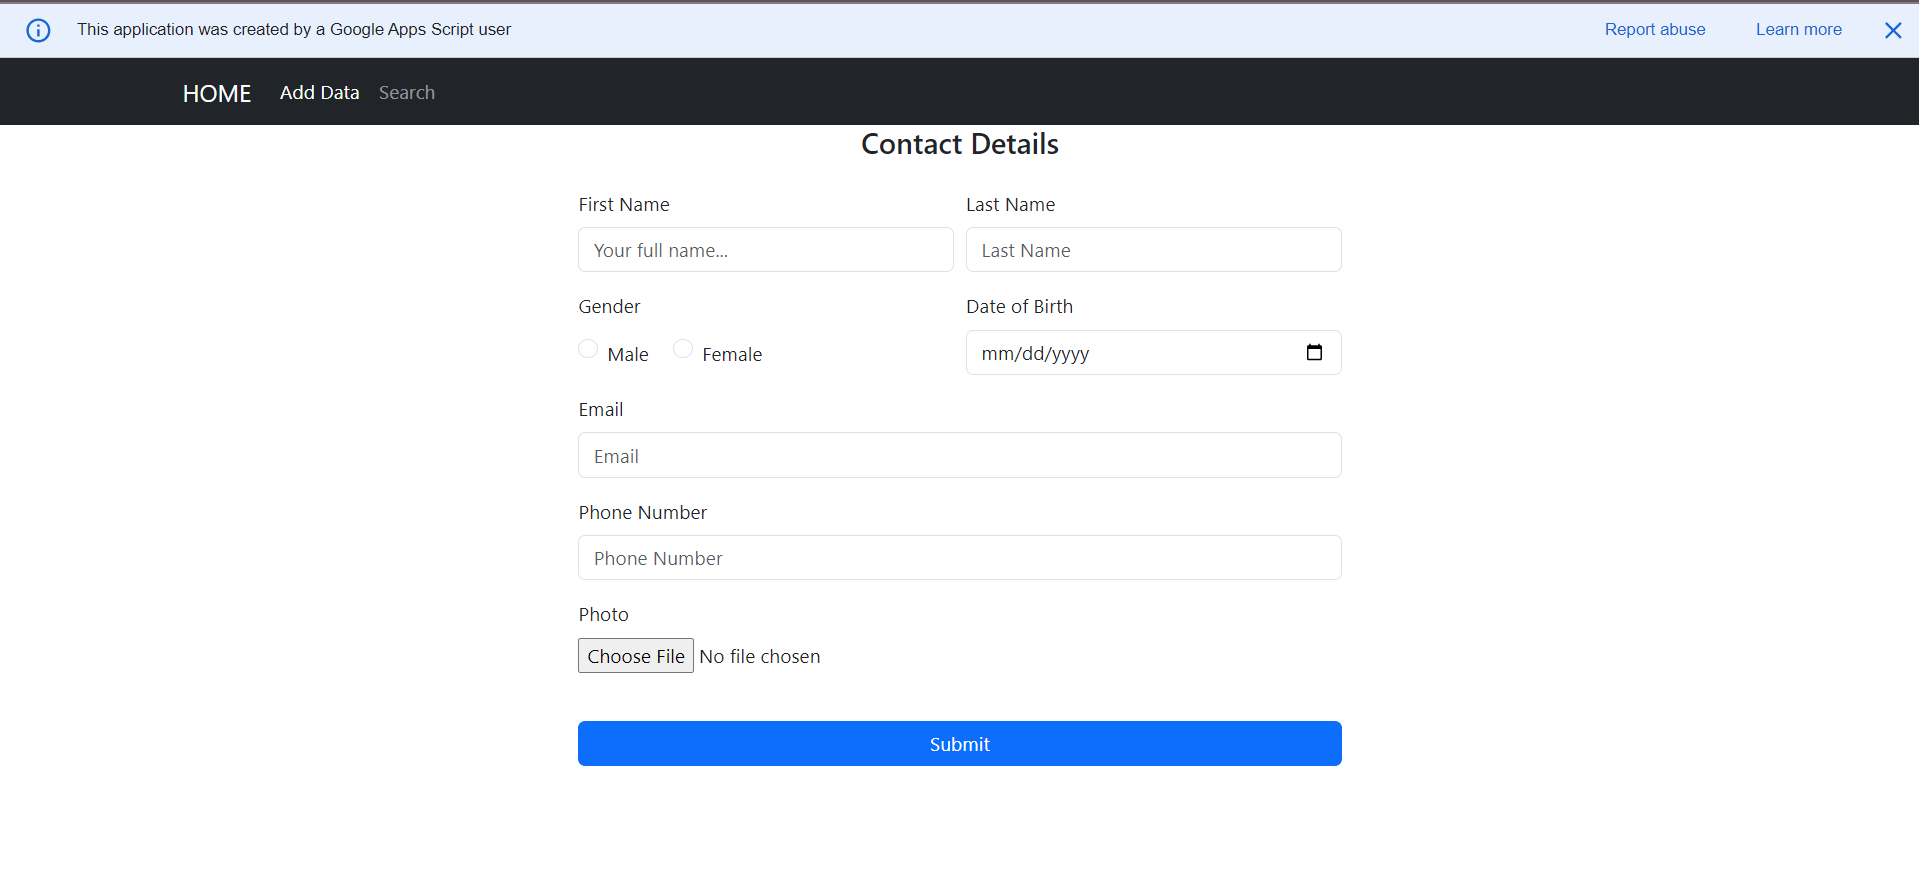
Task: Click the Report abuse link
Action: click(x=1654, y=30)
